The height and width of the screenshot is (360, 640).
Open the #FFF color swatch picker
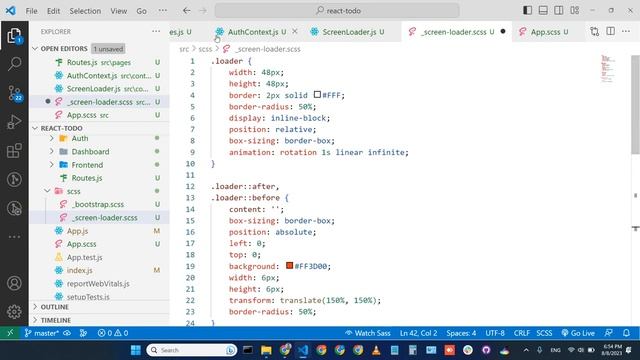tap(317, 95)
